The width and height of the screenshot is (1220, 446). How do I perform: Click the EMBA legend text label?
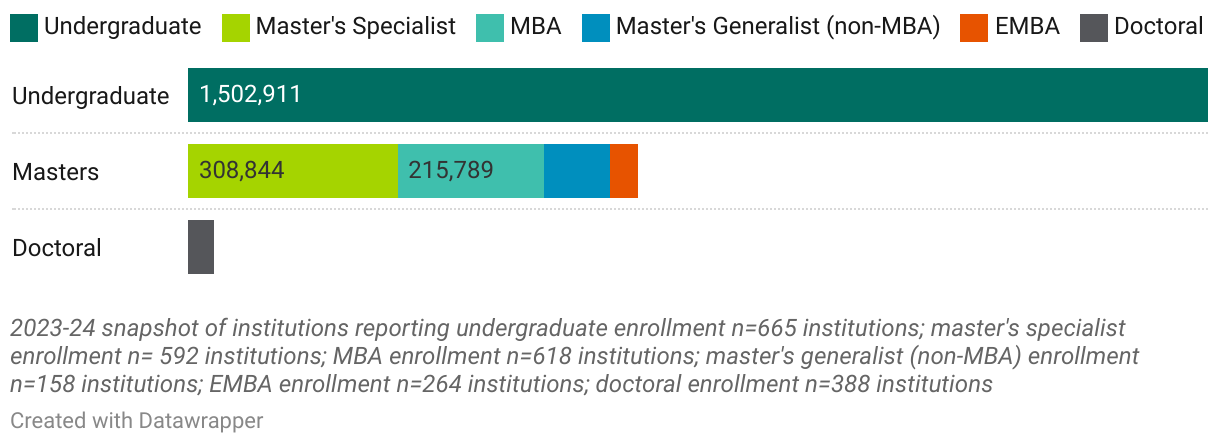pyautogui.click(x=1027, y=27)
